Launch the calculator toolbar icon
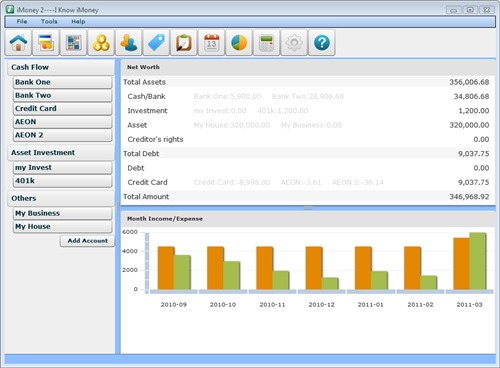 (267, 43)
